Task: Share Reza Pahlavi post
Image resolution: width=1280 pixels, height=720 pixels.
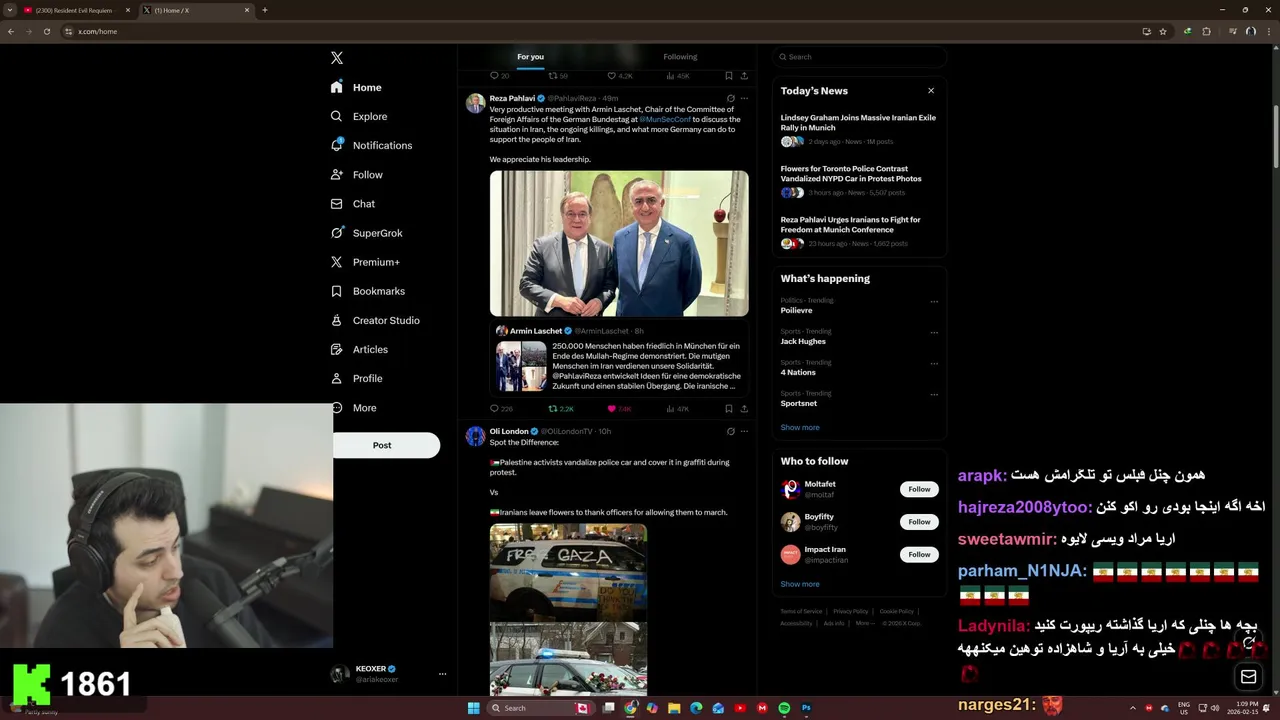Action: [x=744, y=409]
